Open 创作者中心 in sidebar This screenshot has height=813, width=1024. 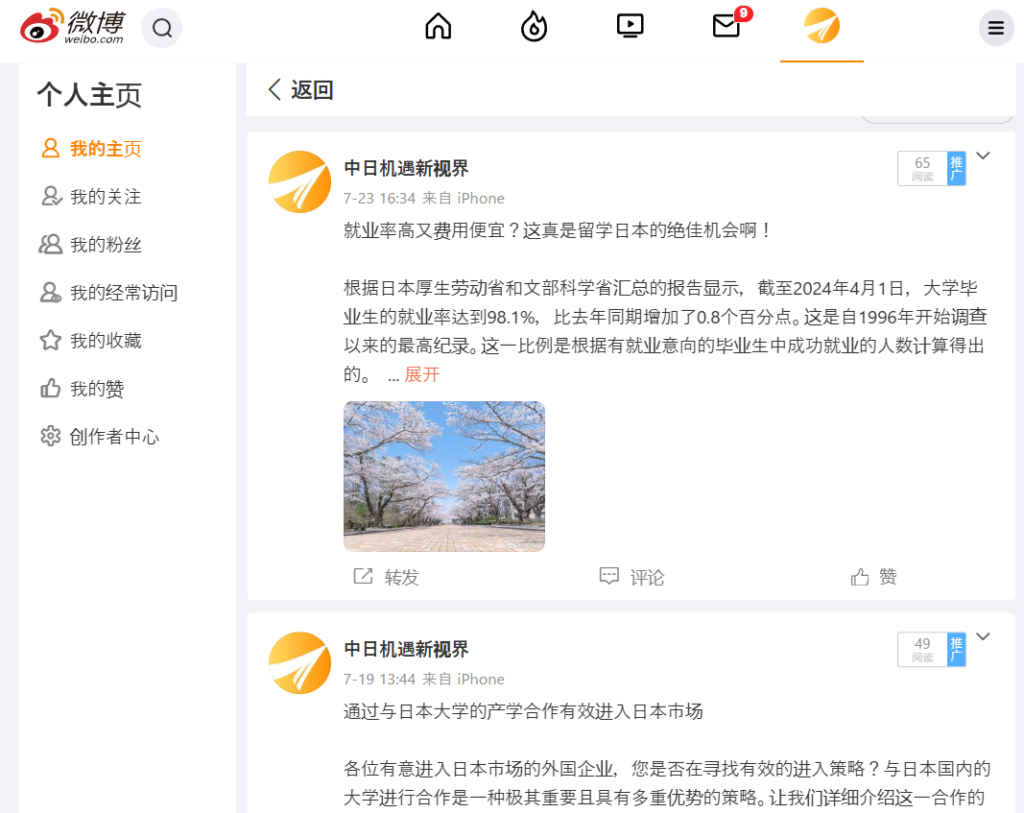coord(99,436)
